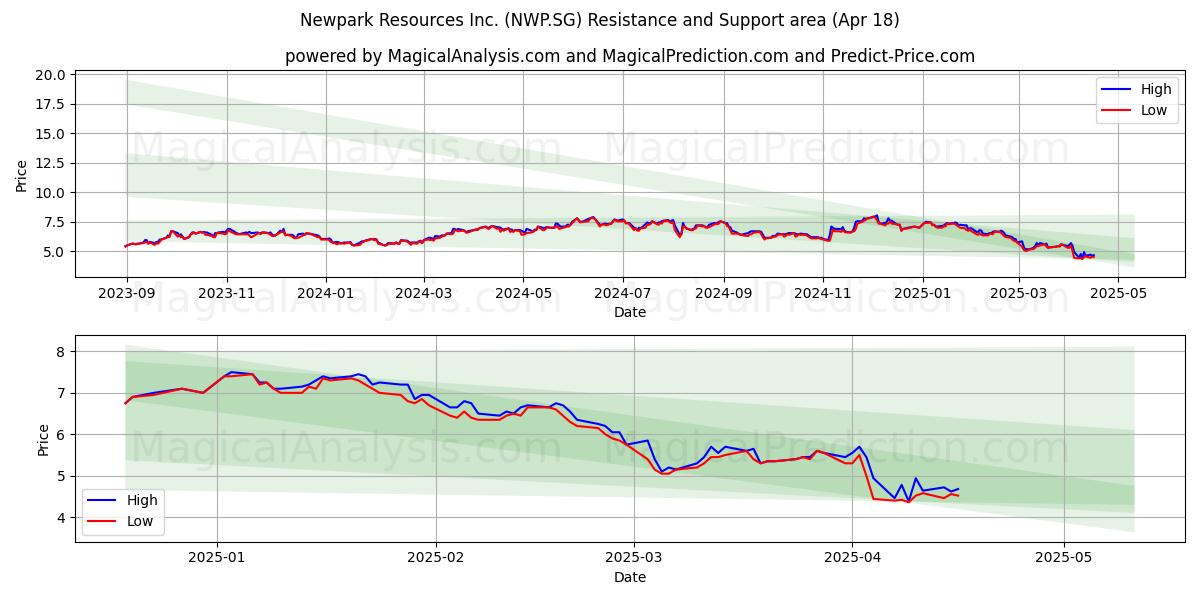This screenshot has height=600, width=1200.
Task: Click the '2023-09' tick label
Action: pos(126,294)
